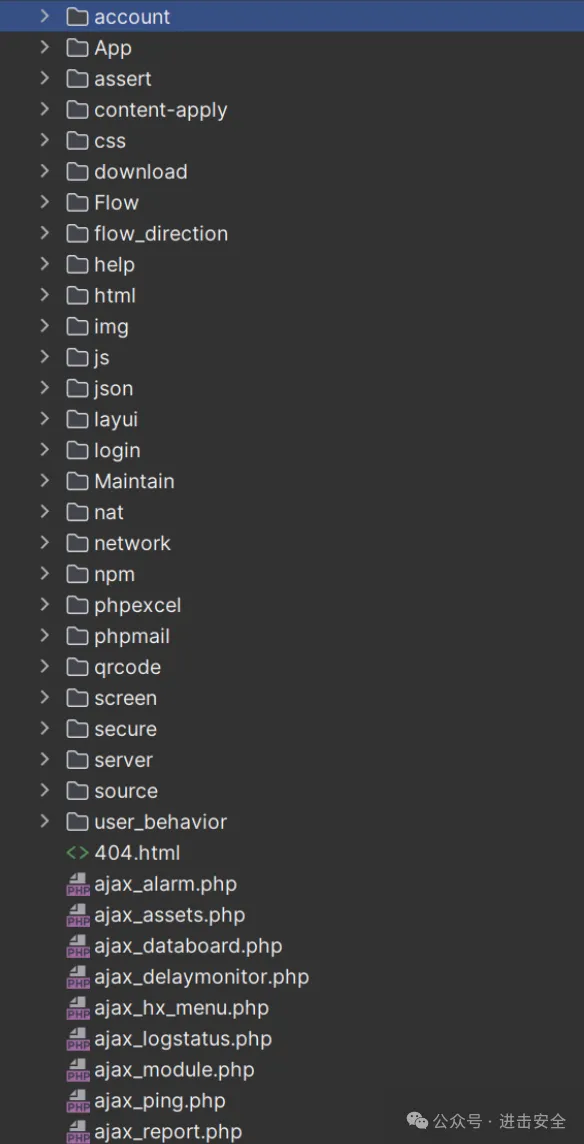
Task: Open the ajax_hx_menu.php file
Action: pyautogui.click(x=292, y=1008)
